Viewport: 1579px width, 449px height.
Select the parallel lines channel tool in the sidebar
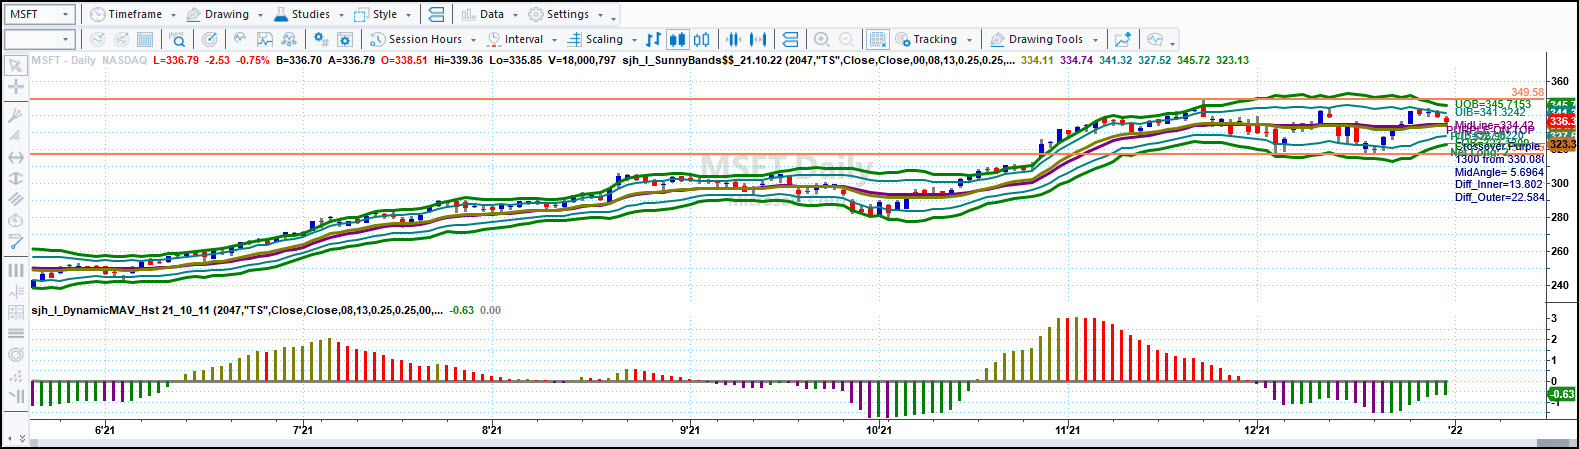pyautogui.click(x=15, y=199)
